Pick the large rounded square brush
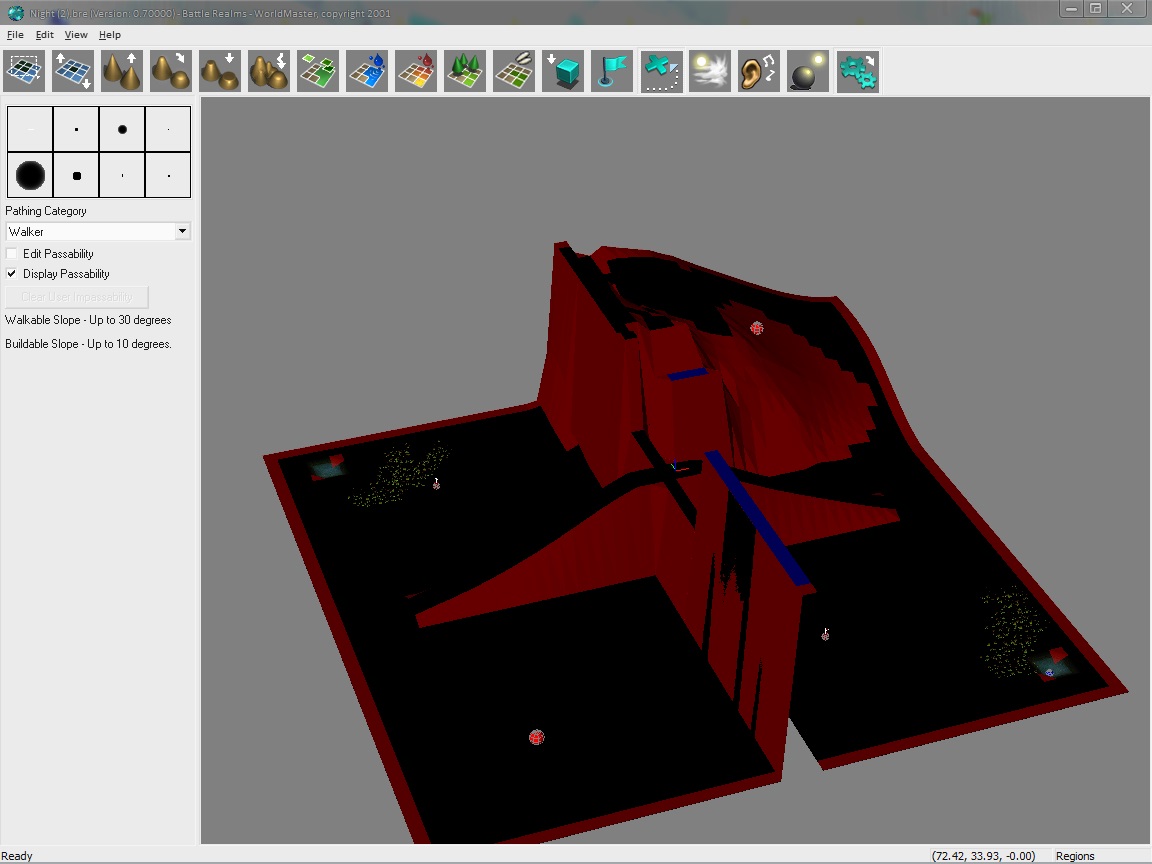The image size is (1152, 864). [76, 176]
